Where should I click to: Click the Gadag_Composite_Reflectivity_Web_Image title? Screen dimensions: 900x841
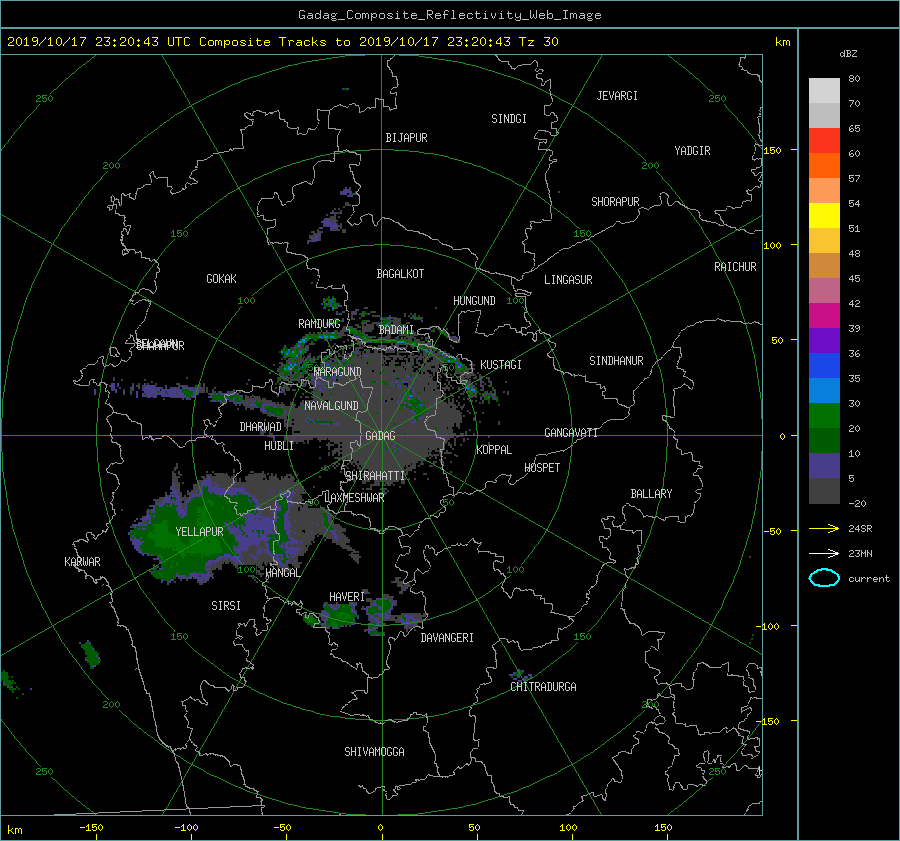(x=449, y=15)
